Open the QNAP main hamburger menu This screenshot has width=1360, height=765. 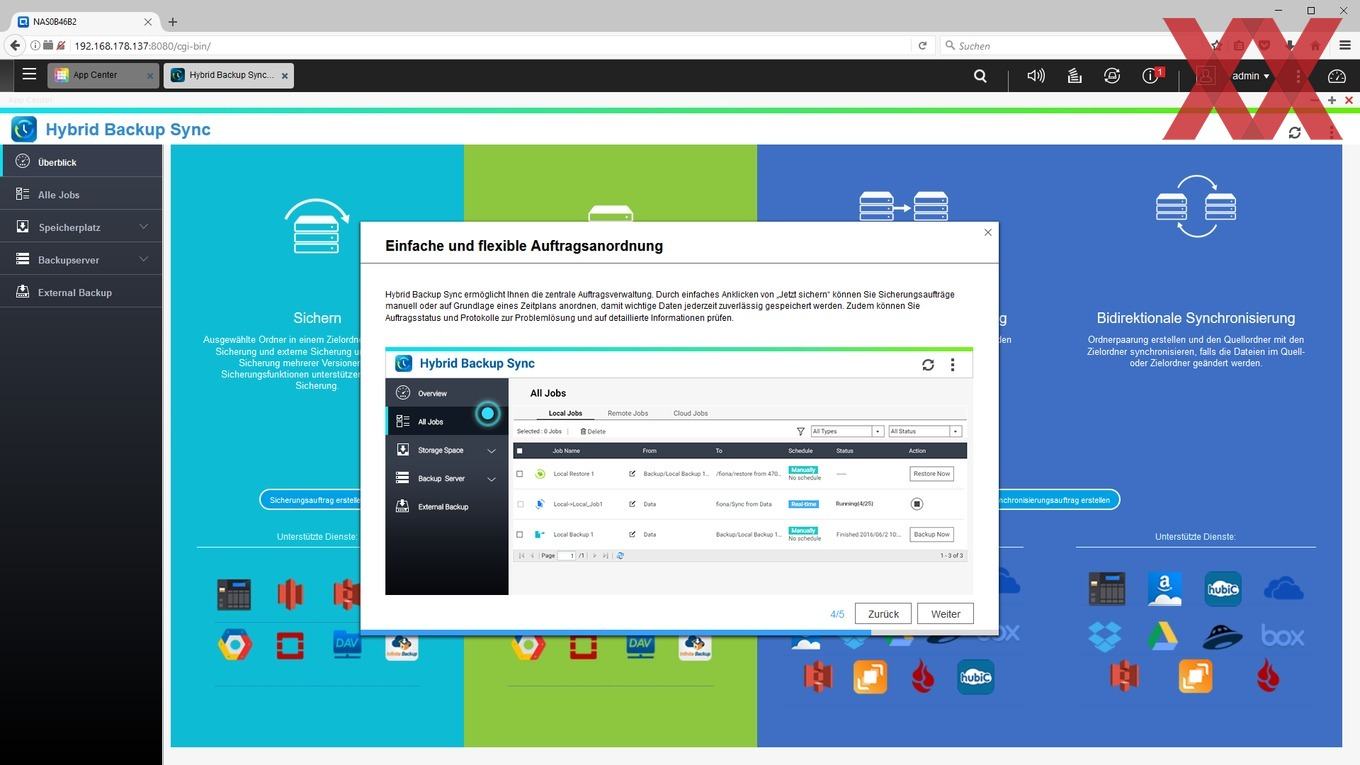[x=29, y=74]
